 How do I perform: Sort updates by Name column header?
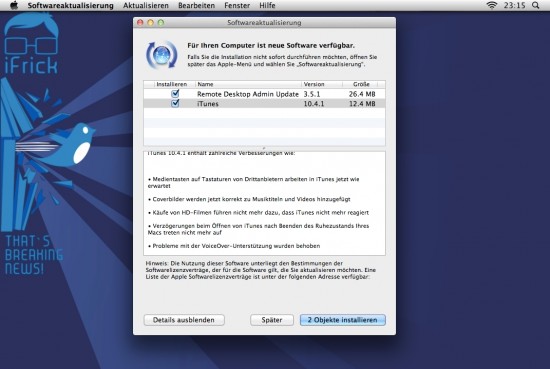248,84
